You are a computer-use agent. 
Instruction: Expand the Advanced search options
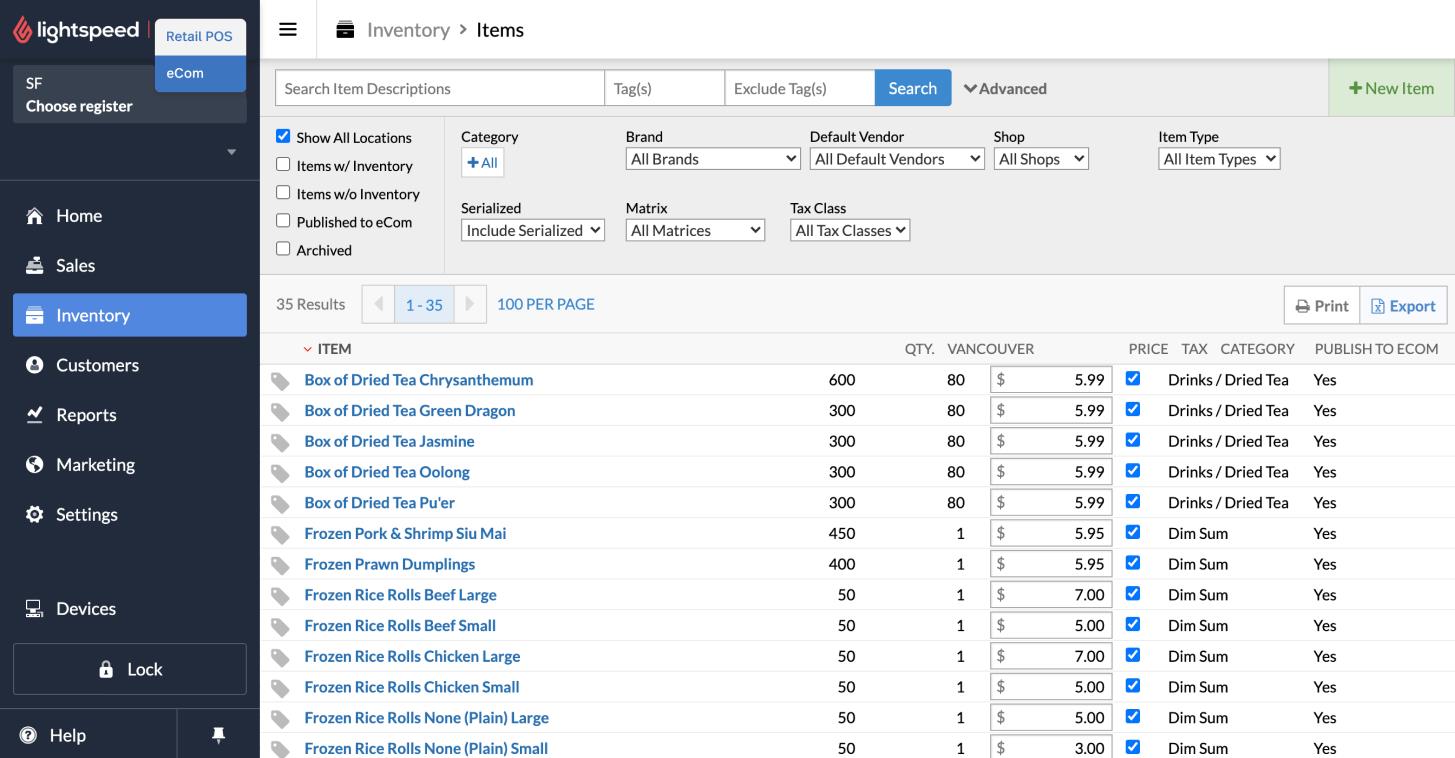1005,89
